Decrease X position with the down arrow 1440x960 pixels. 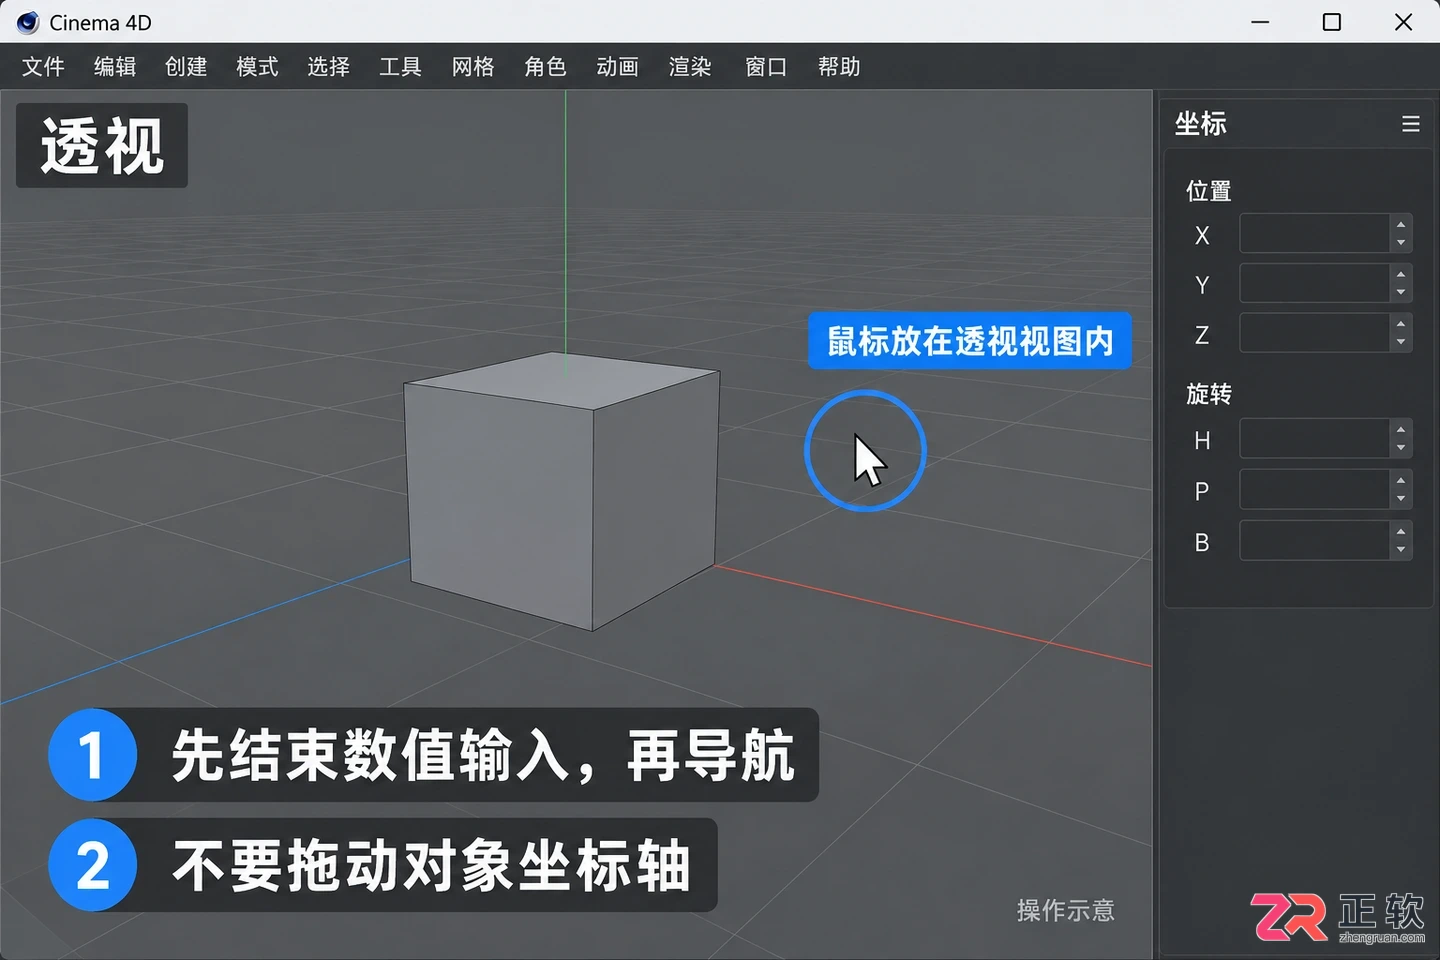(1401, 243)
